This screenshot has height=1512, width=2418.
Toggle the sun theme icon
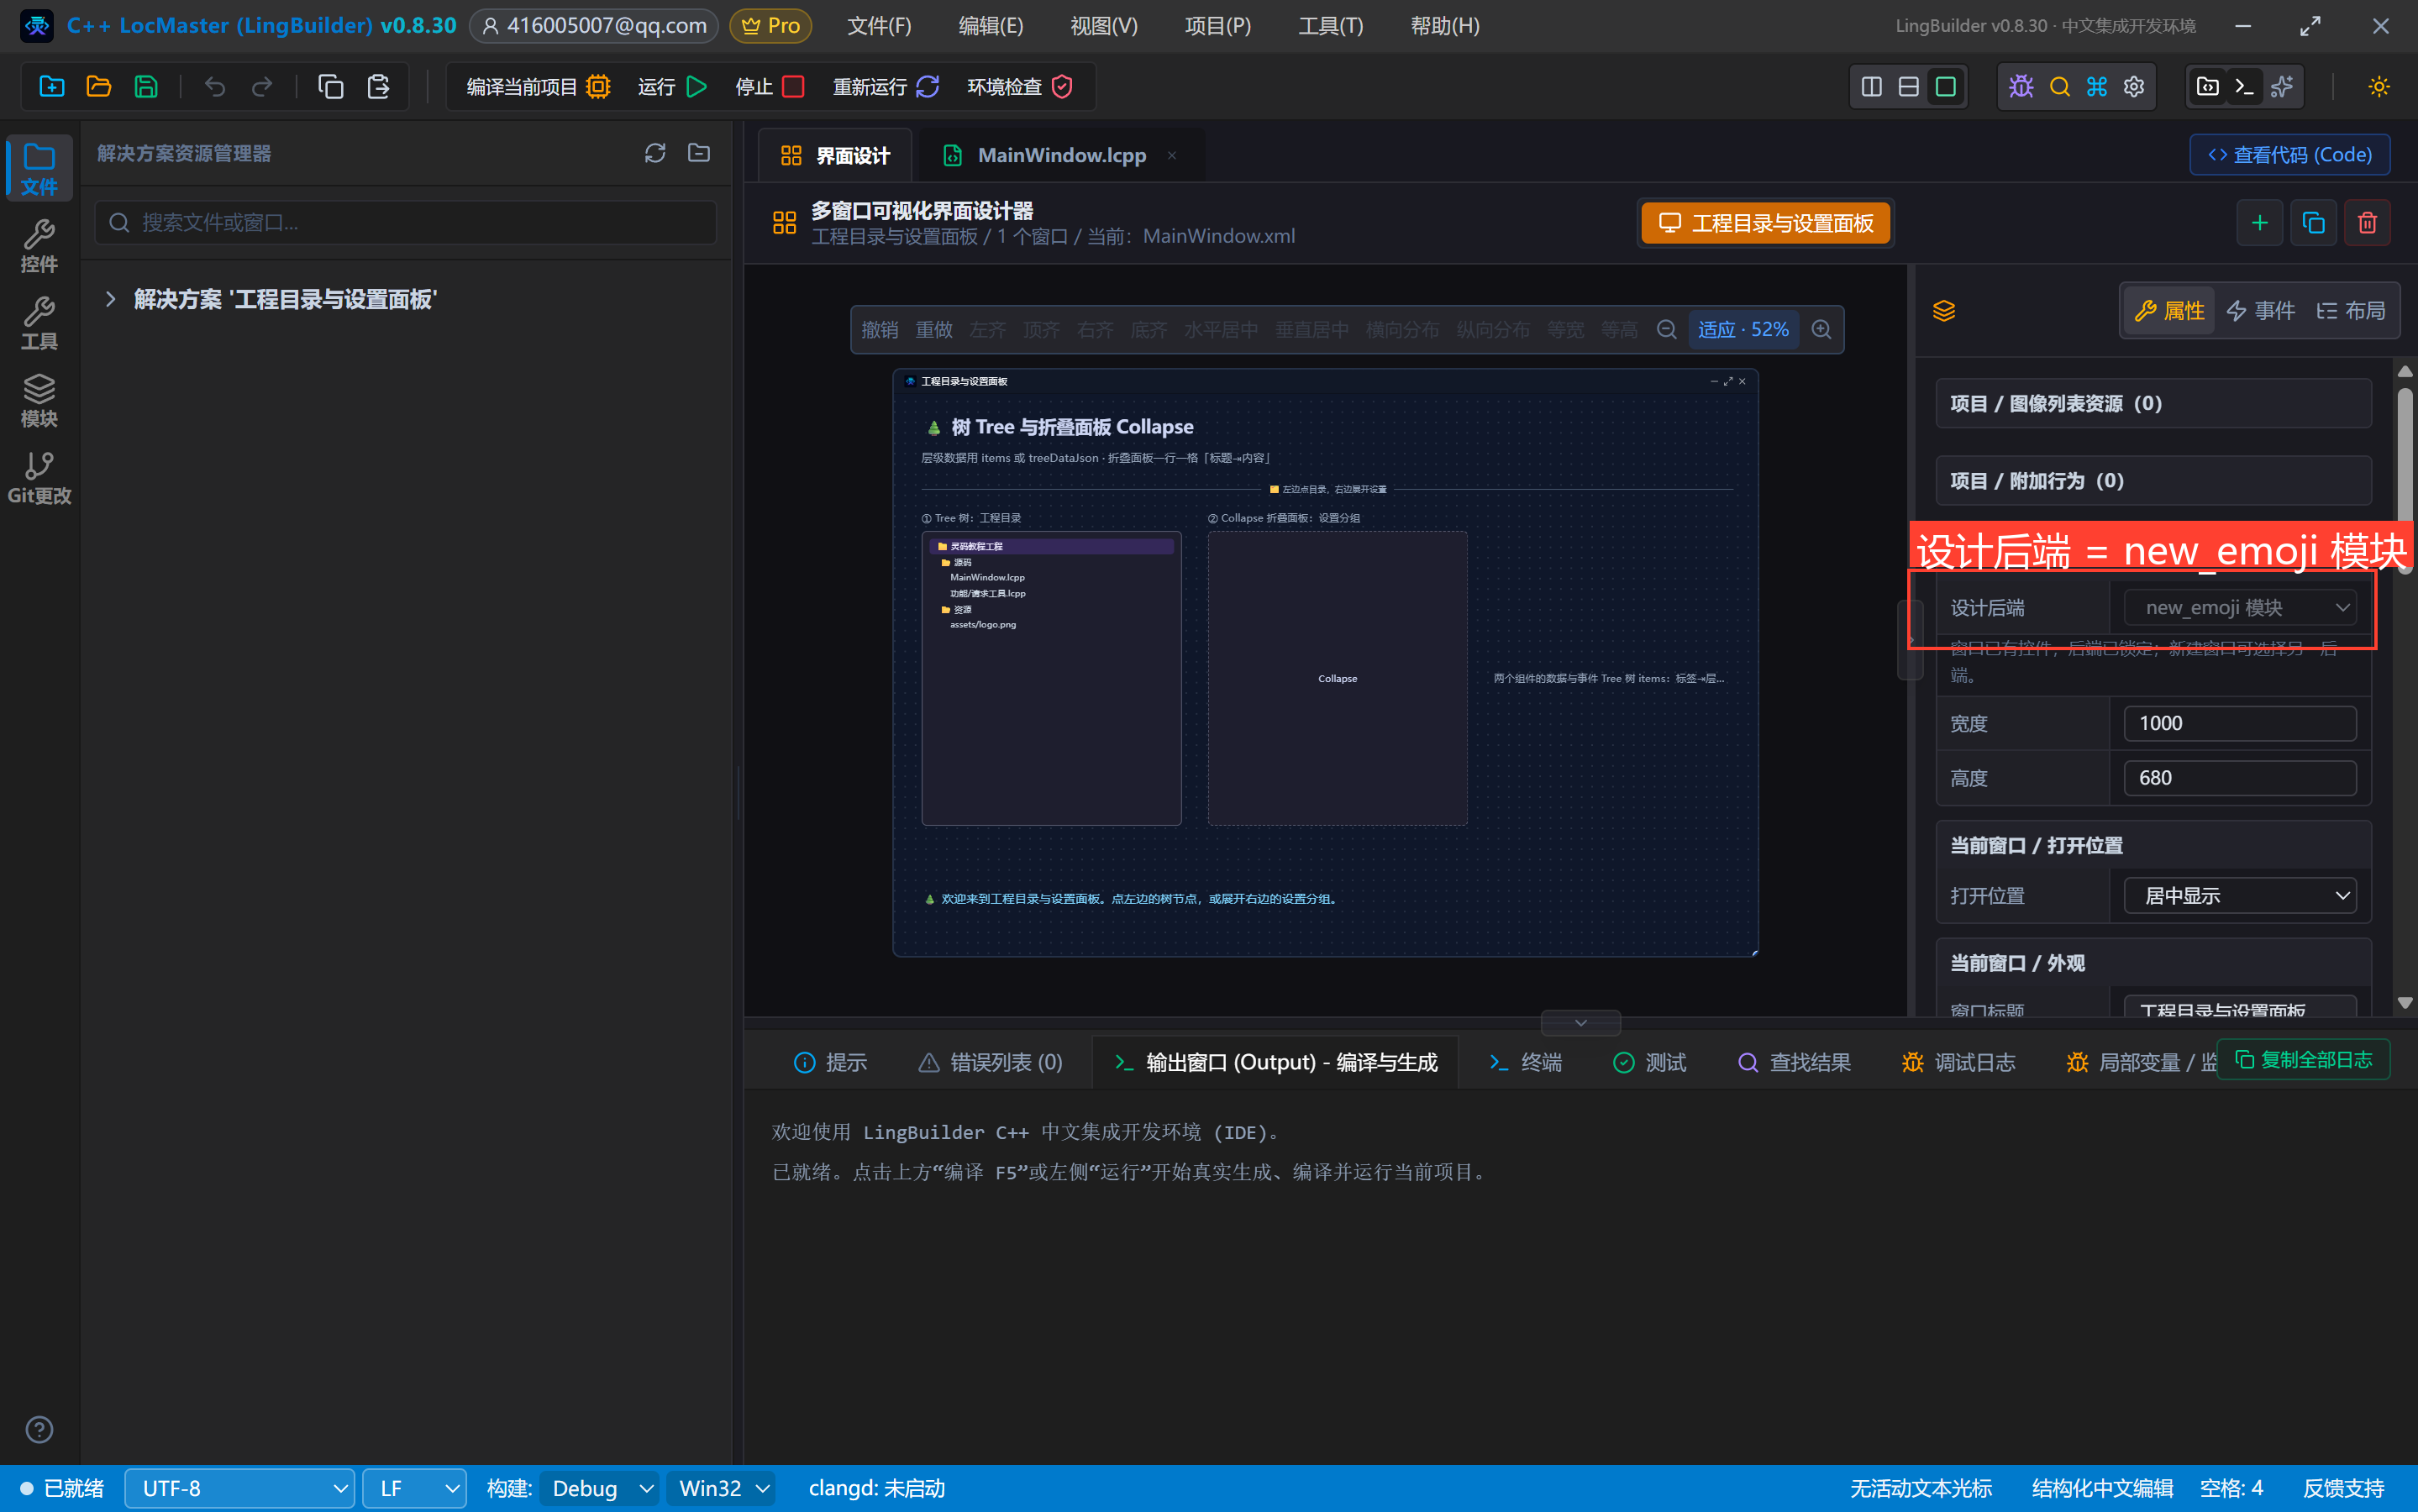2379,87
